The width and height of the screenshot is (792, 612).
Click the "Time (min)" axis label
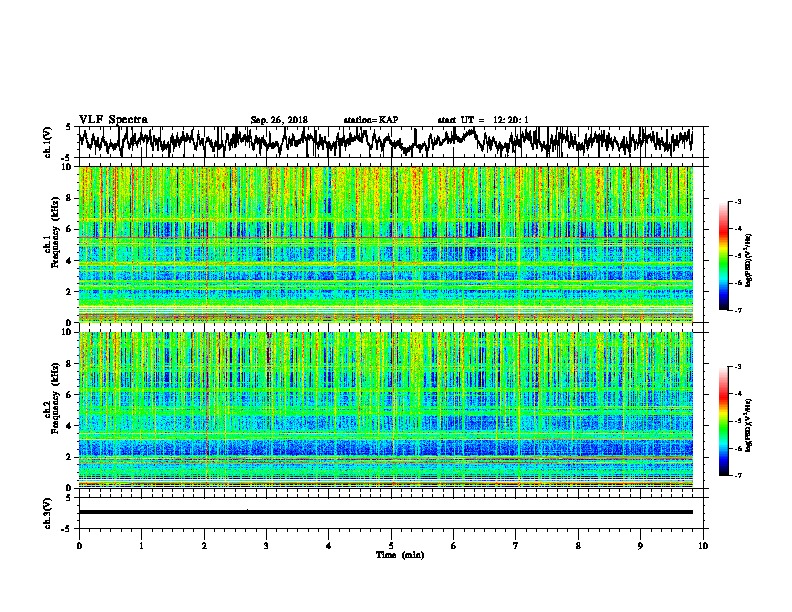pos(400,555)
